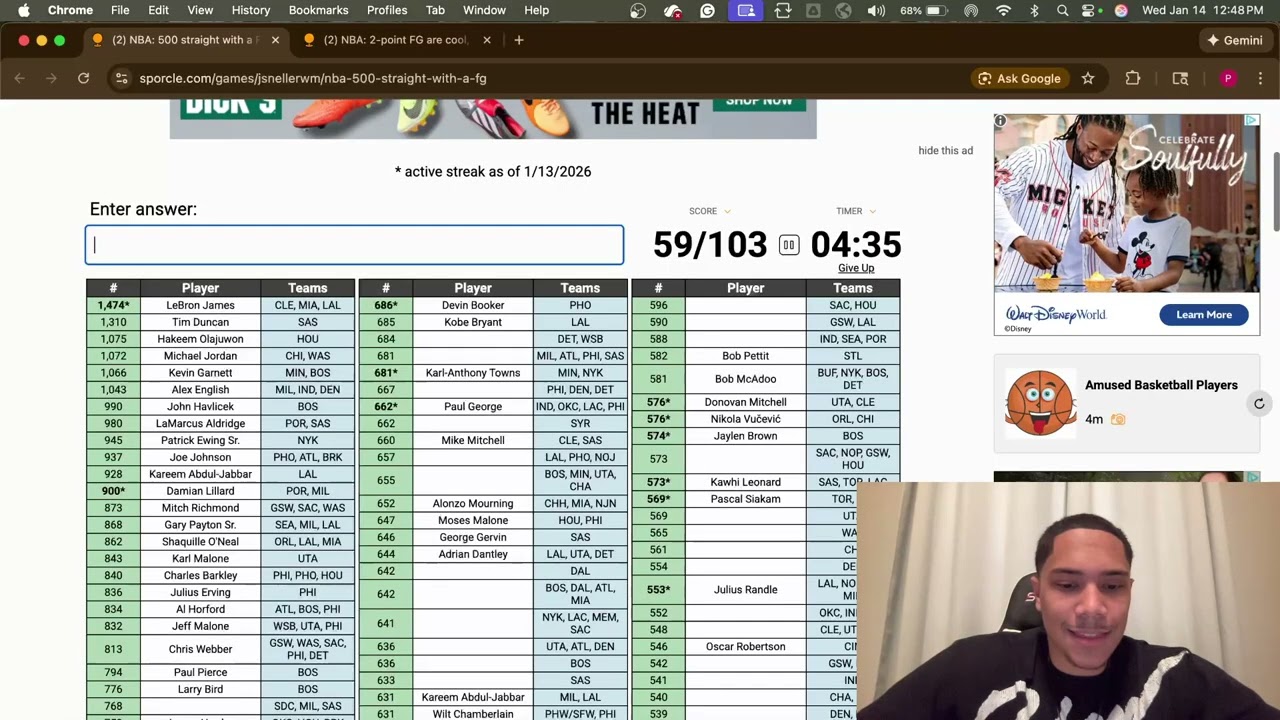Click the Gemini button
Image resolution: width=1280 pixels, height=720 pixels.
(x=1234, y=40)
